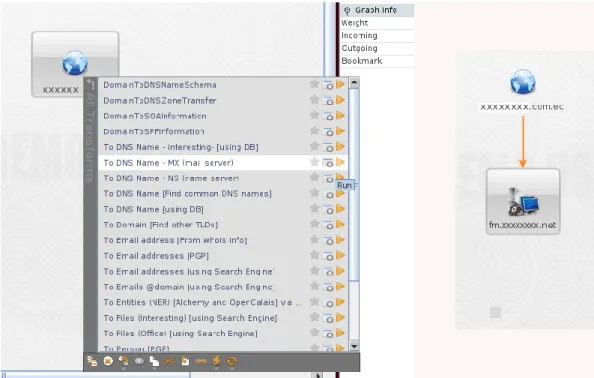Select To DNS Name - NS (name server)

click(171, 178)
